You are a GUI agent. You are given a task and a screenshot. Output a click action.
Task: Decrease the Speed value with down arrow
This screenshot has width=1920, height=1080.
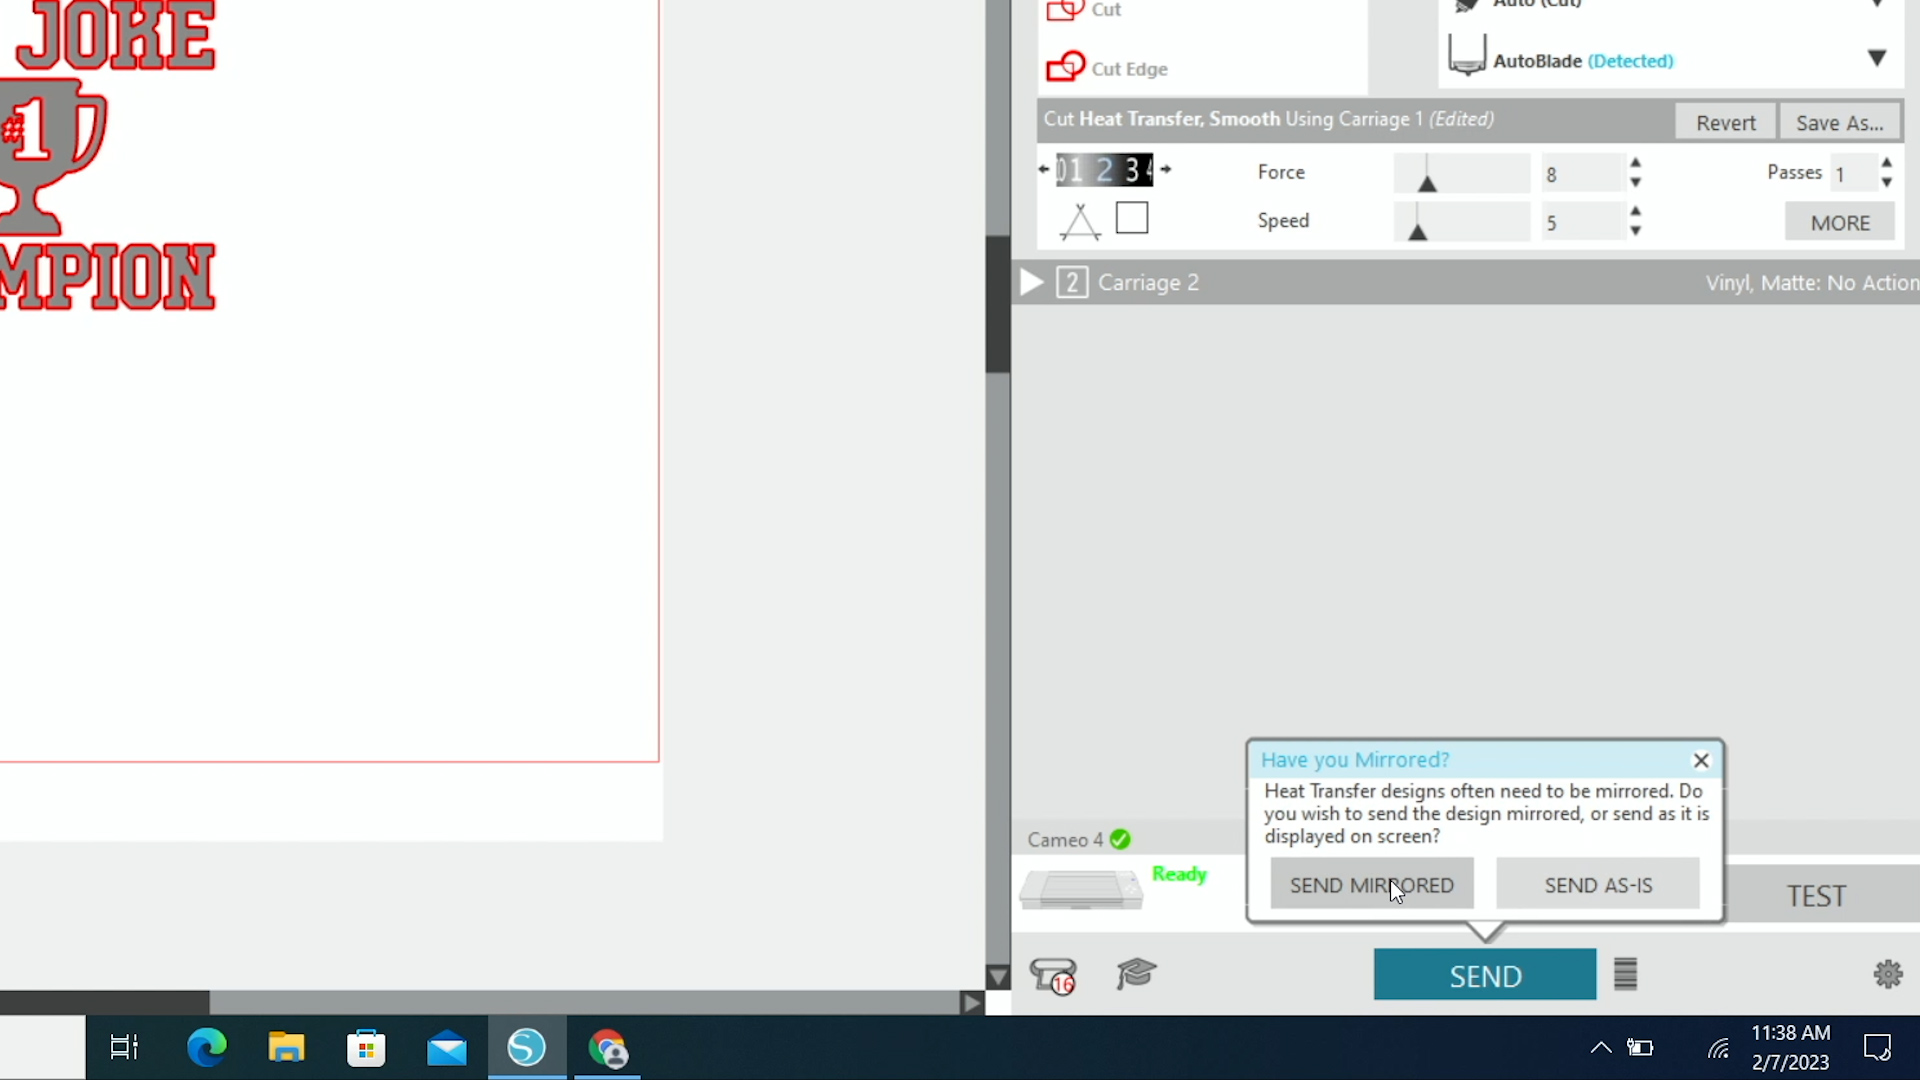[x=1636, y=232]
